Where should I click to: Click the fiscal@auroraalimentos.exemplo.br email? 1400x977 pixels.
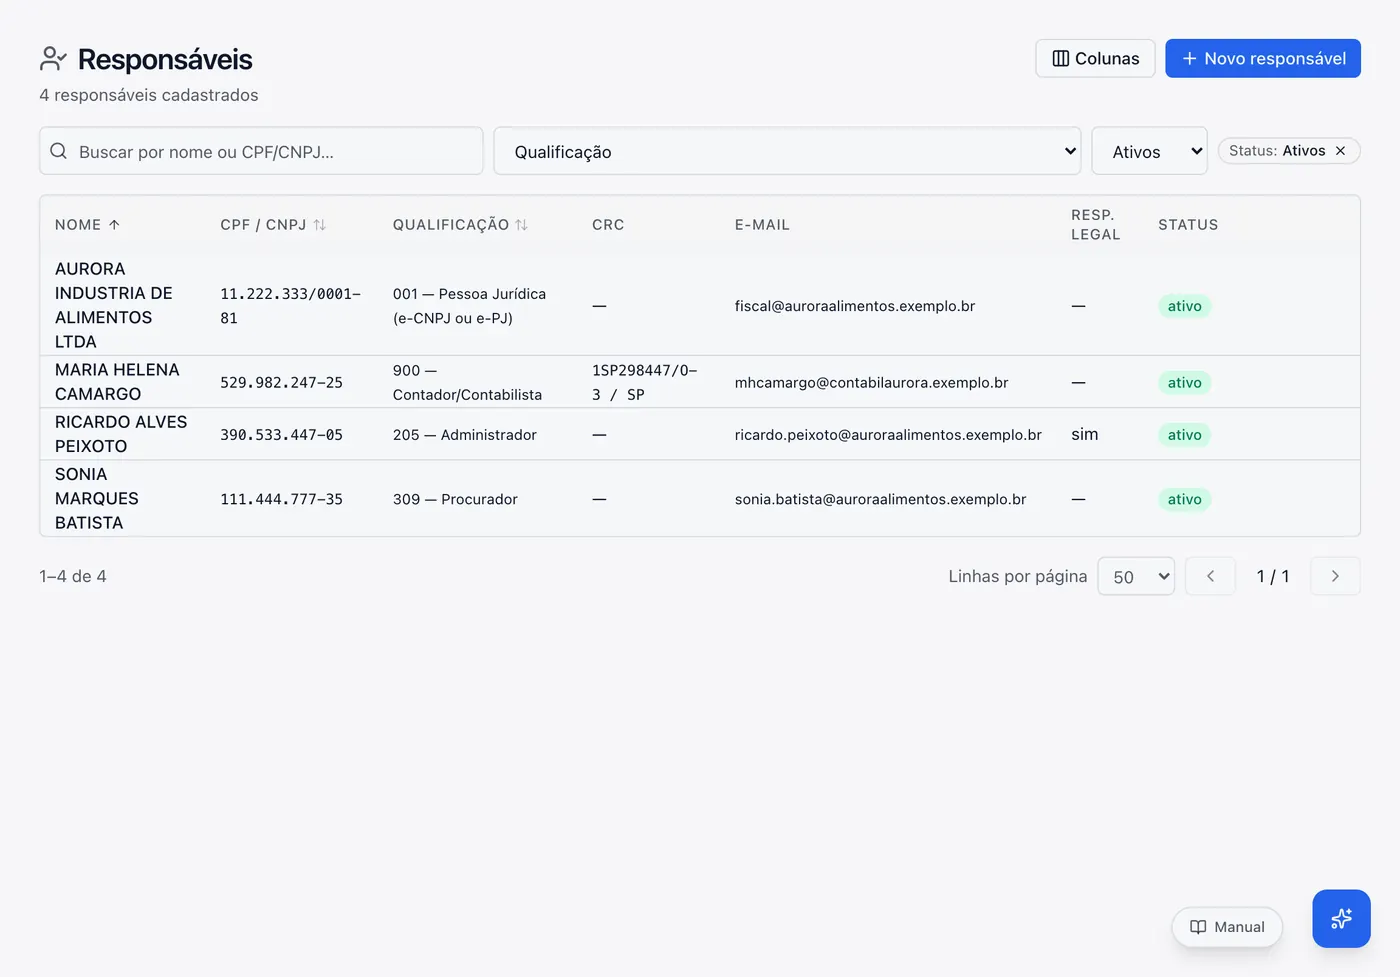[855, 306]
